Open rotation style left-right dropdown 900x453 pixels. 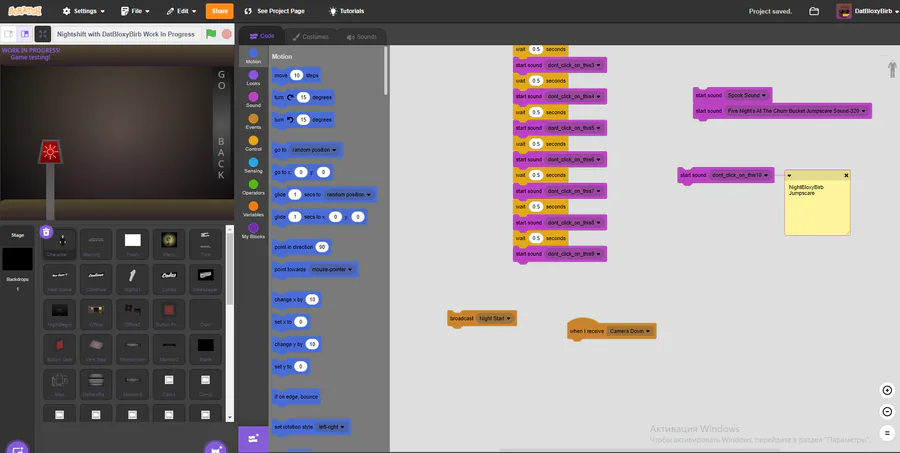332,427
